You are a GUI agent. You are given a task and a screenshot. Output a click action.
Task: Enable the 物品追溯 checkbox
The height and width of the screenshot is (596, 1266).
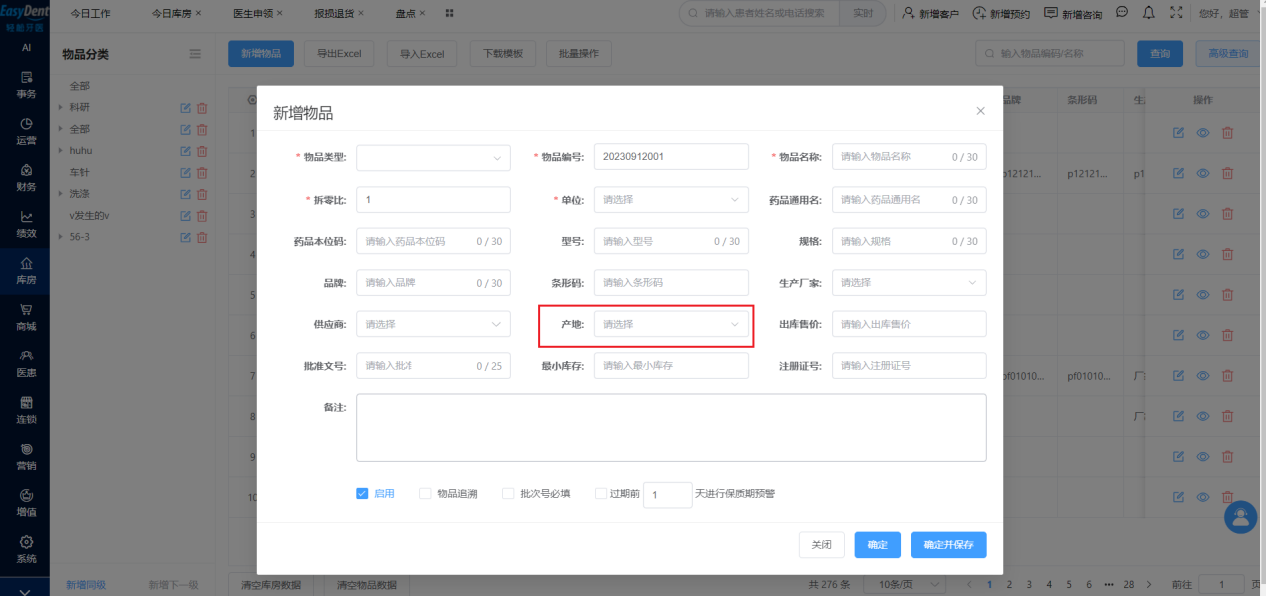[425, 493]
